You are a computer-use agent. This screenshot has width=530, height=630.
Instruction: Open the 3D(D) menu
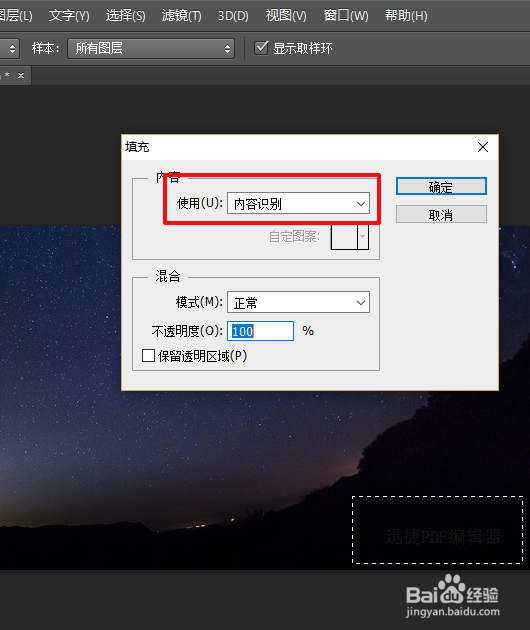point(233,16)
